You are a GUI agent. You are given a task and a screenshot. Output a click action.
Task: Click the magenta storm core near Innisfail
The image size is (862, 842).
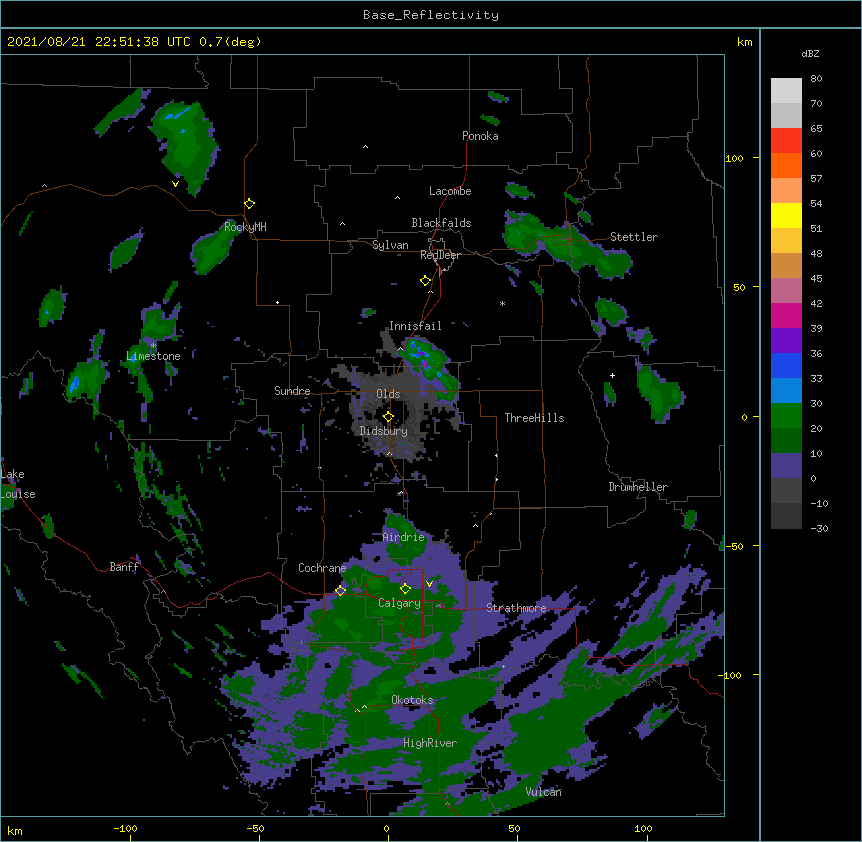(x=425, y=363)
